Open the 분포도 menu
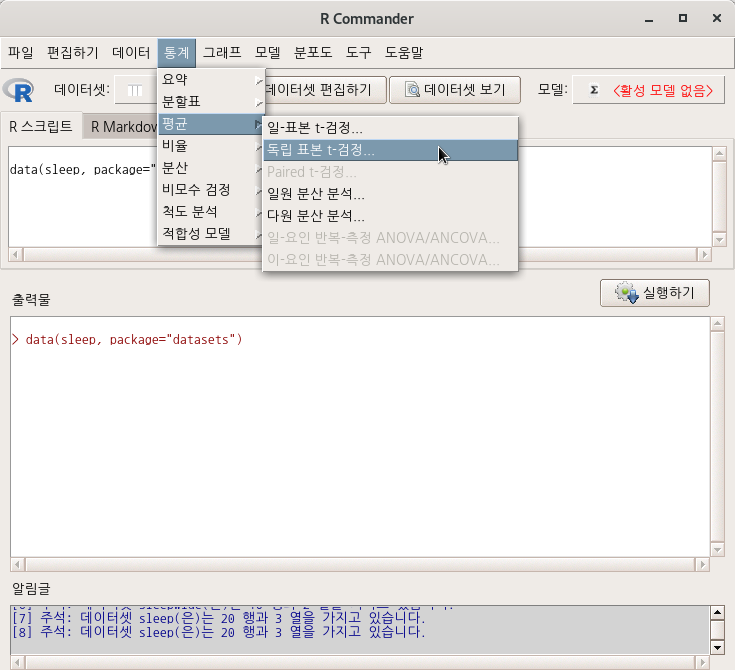 pos(313,52)
